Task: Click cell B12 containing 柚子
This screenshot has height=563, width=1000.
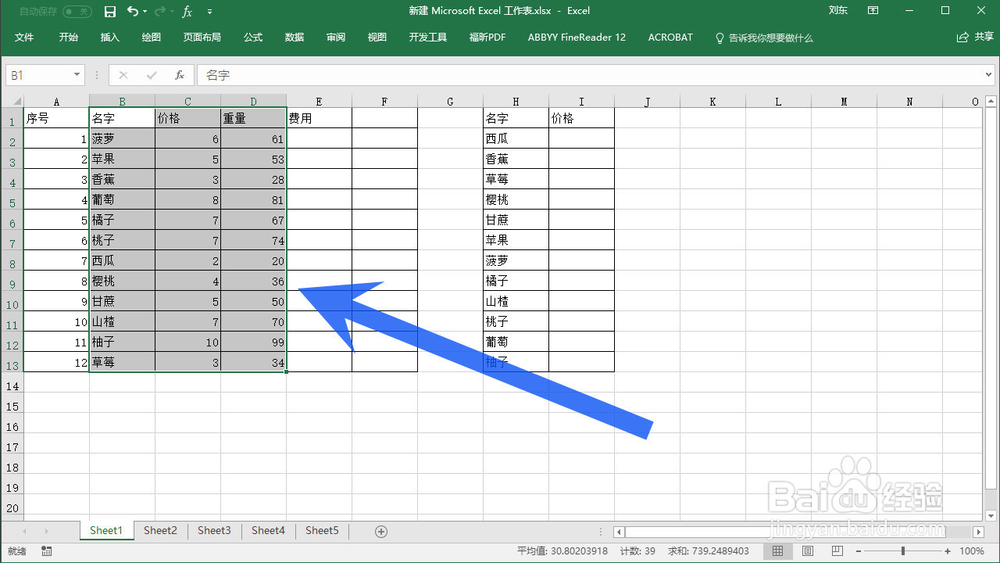Action: (122, 342)
